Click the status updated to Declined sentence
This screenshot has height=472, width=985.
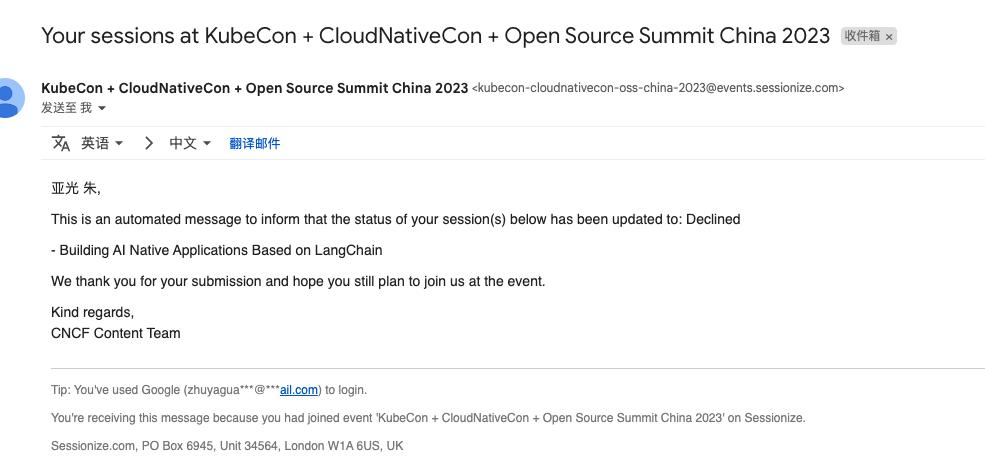[x=395, y=219]
